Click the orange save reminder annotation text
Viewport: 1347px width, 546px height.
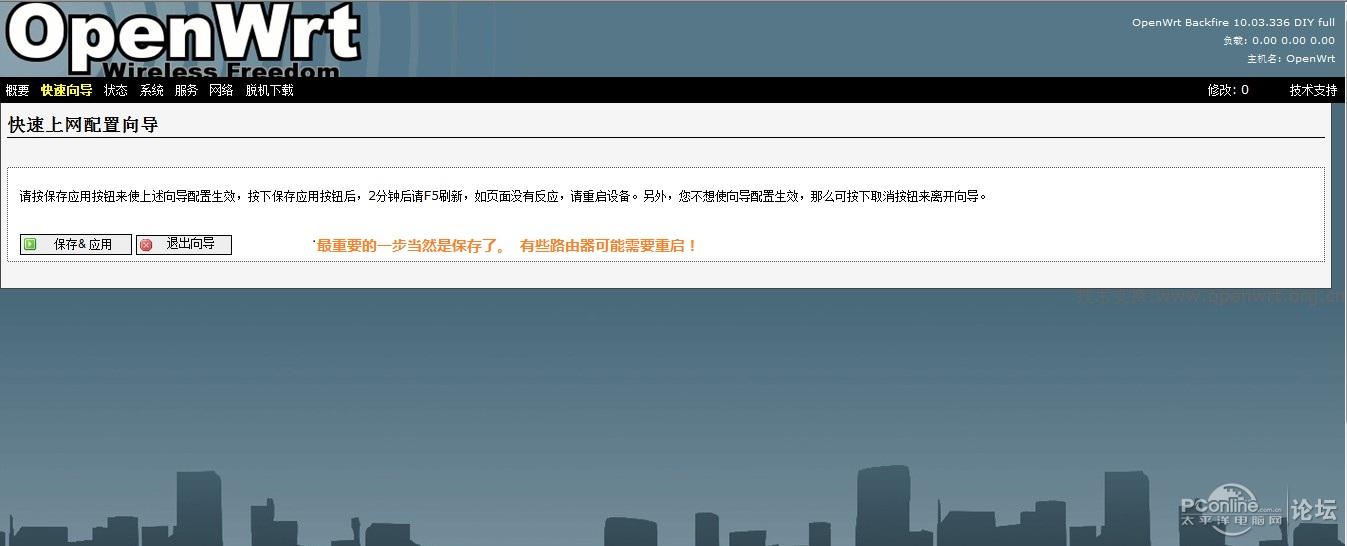coord(507,245)
